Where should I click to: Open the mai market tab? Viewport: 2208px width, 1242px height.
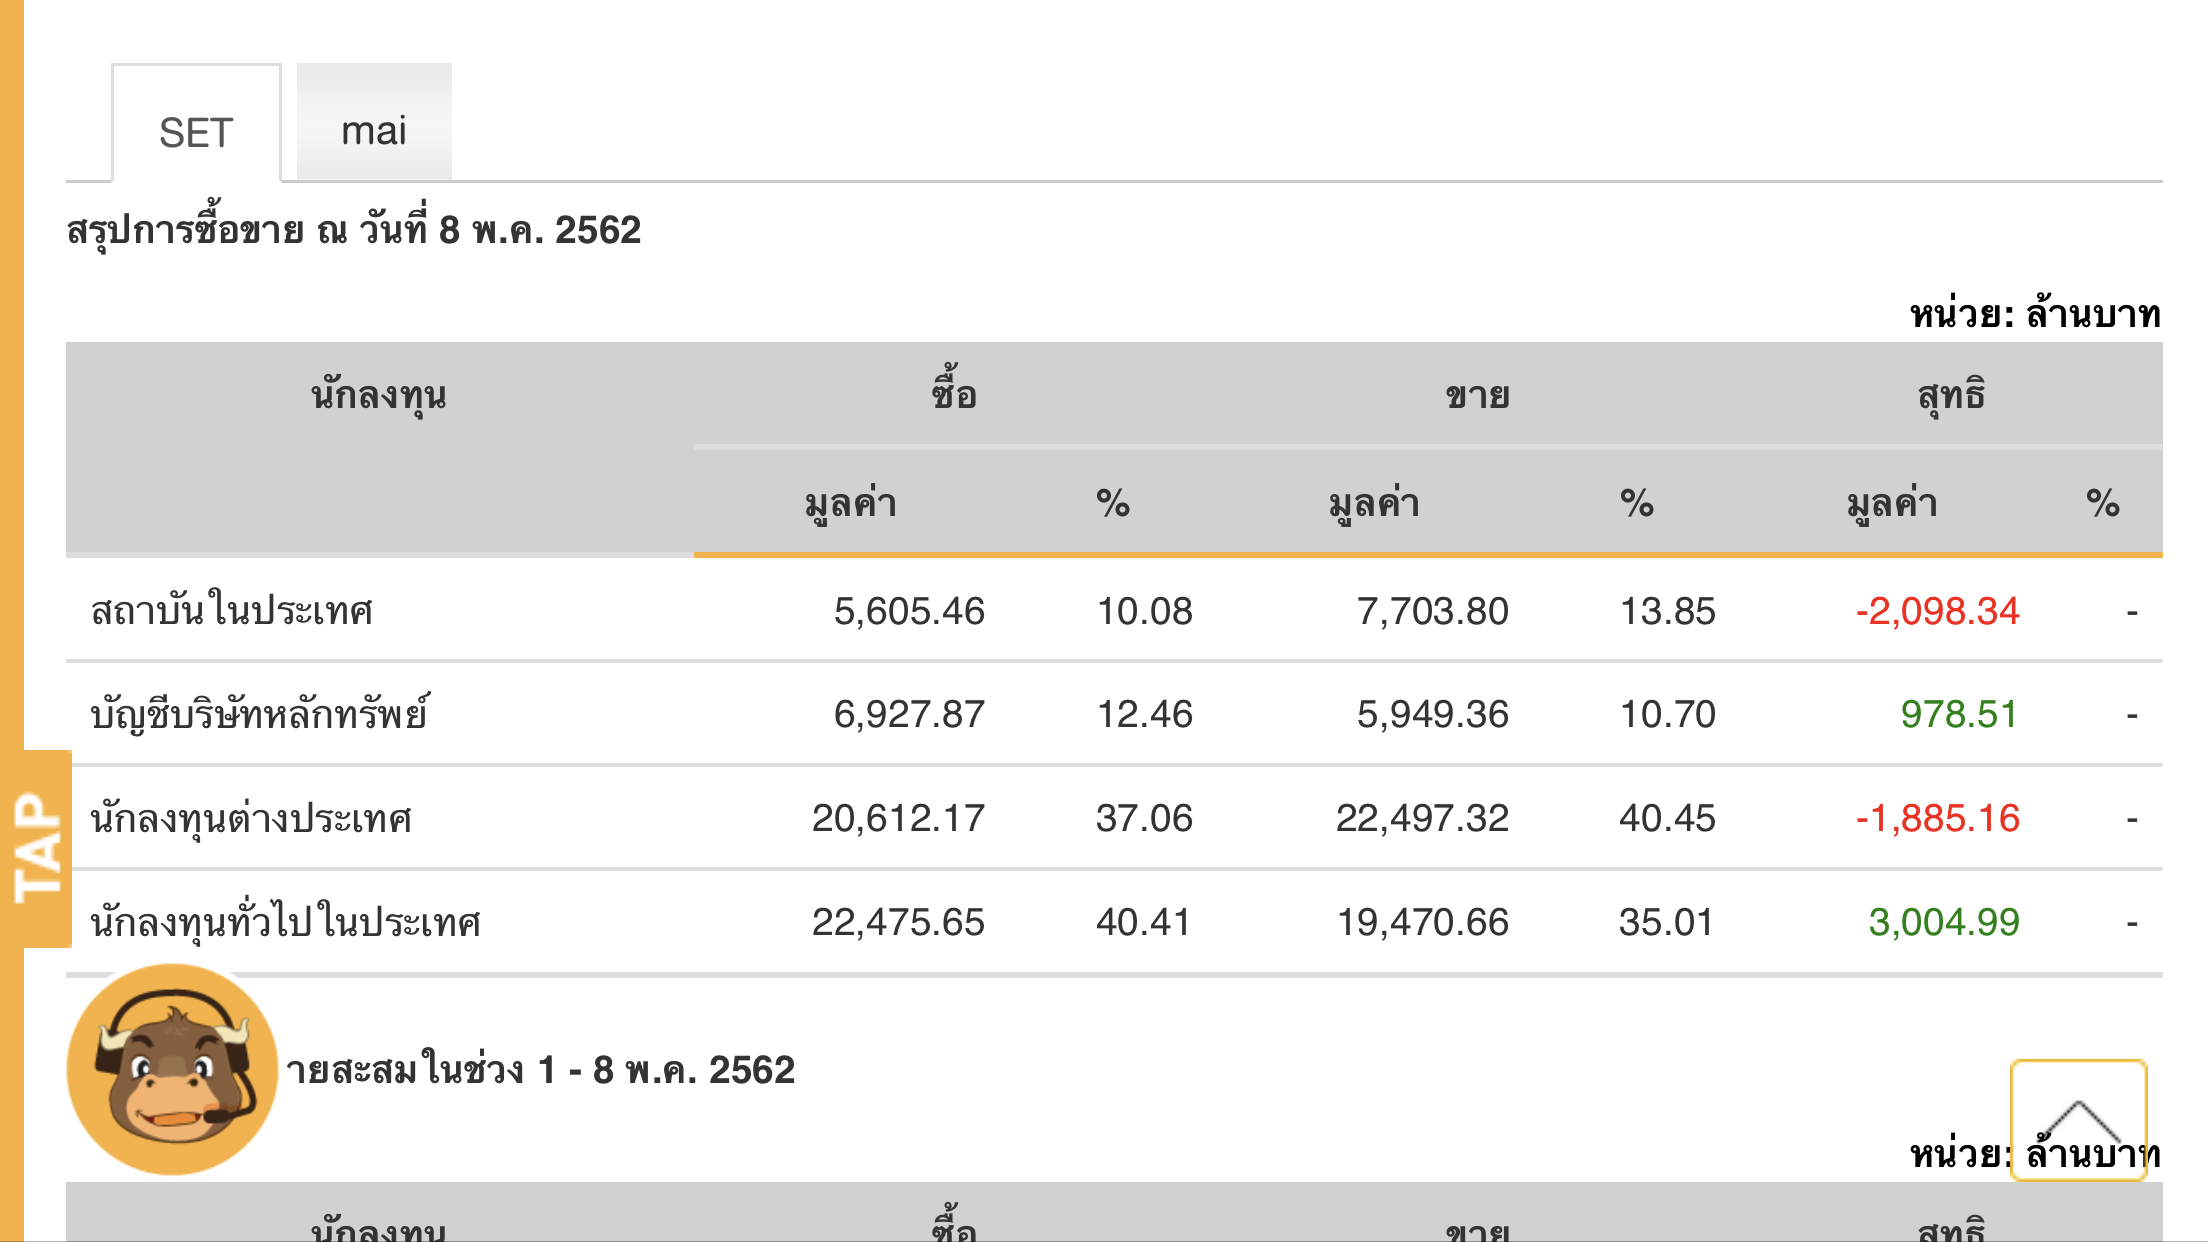pyautogui.click(x=374, y=130)
